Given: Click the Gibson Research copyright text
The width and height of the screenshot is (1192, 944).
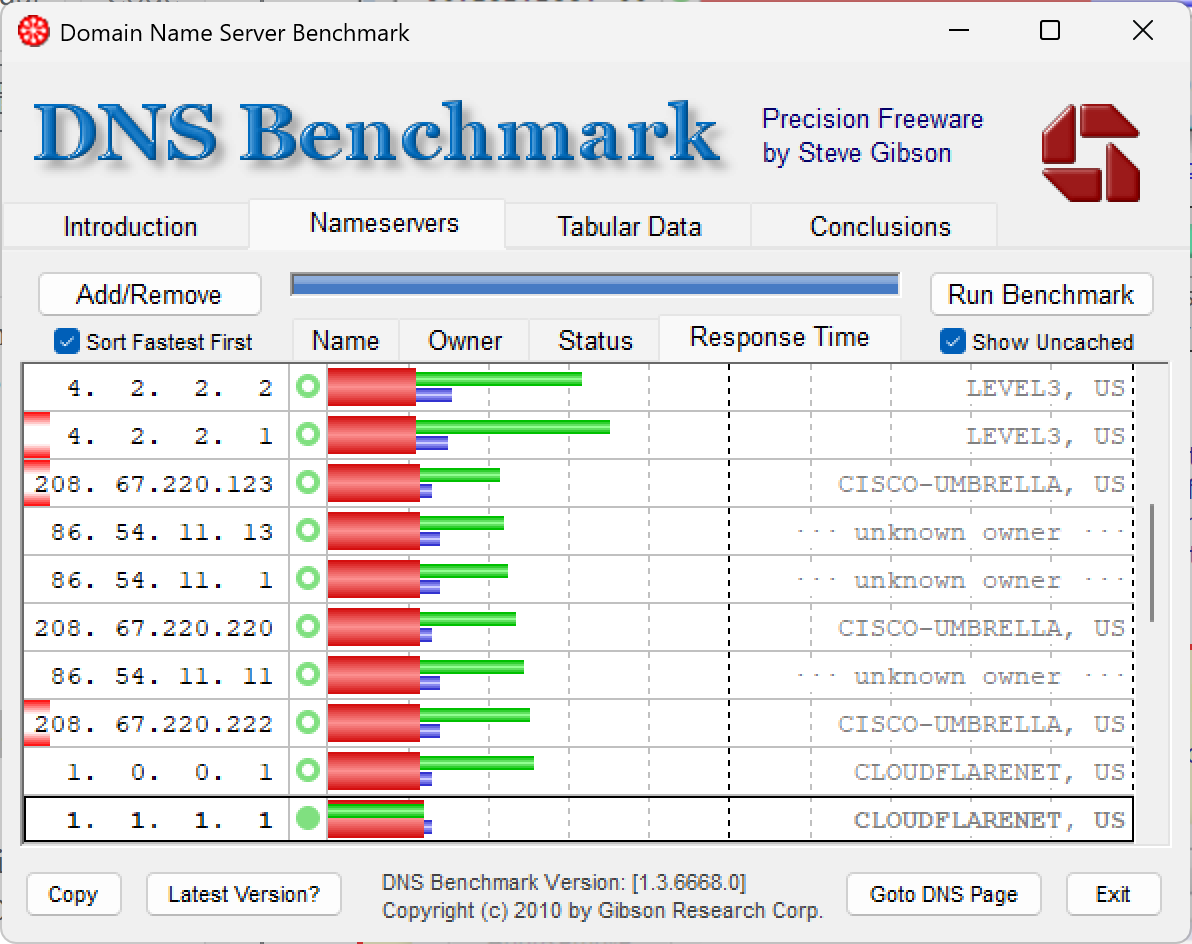Looking at the screenshot, I should [x=603, y=910].
